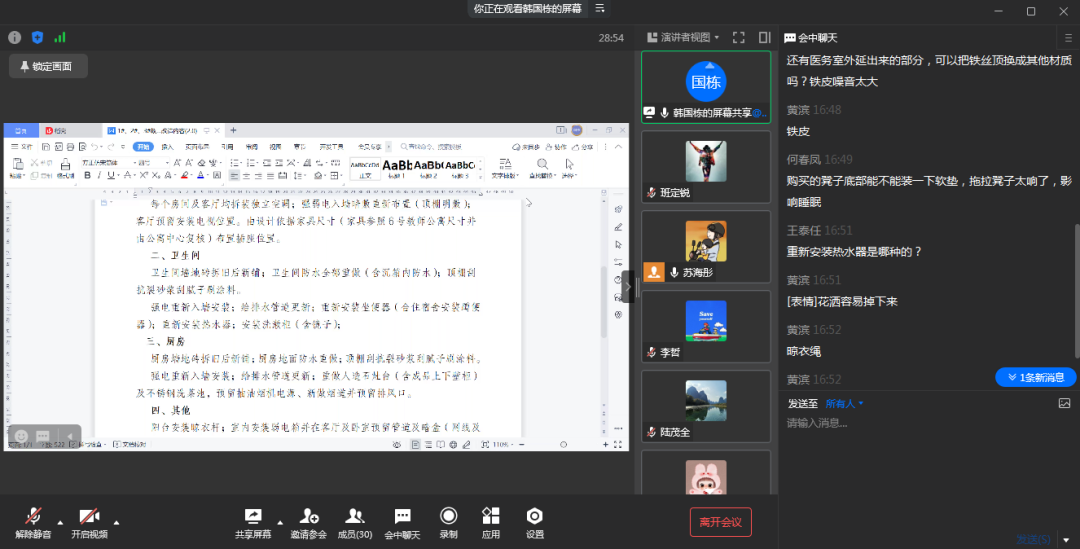Click the Leave Meeting (离开会议) button
This screenshot has width=1080, height=549.
720,522
